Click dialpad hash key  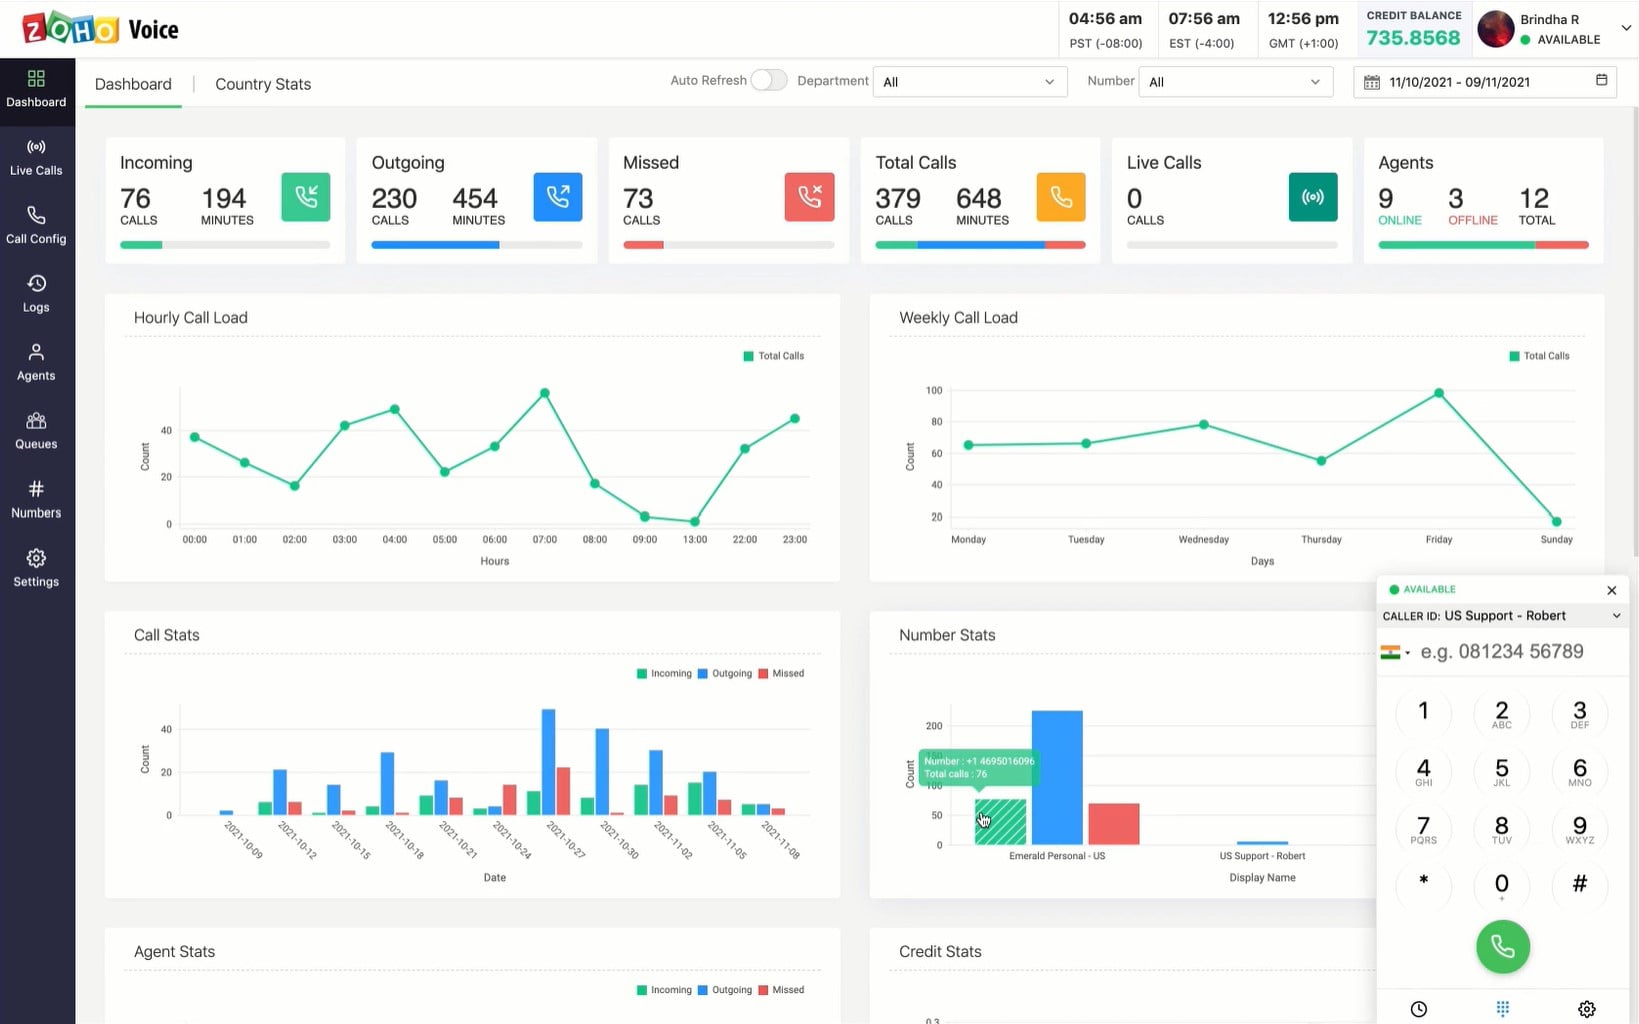(x=1579, y=884)
